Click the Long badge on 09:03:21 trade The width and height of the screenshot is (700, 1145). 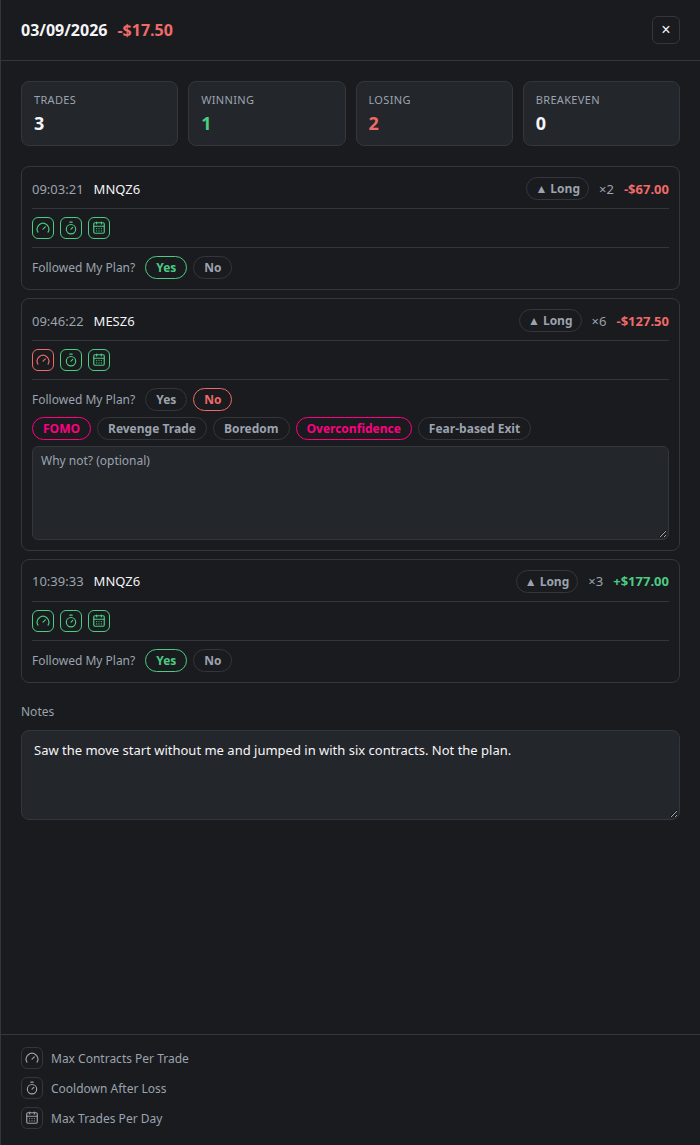(x=558, y=189)
